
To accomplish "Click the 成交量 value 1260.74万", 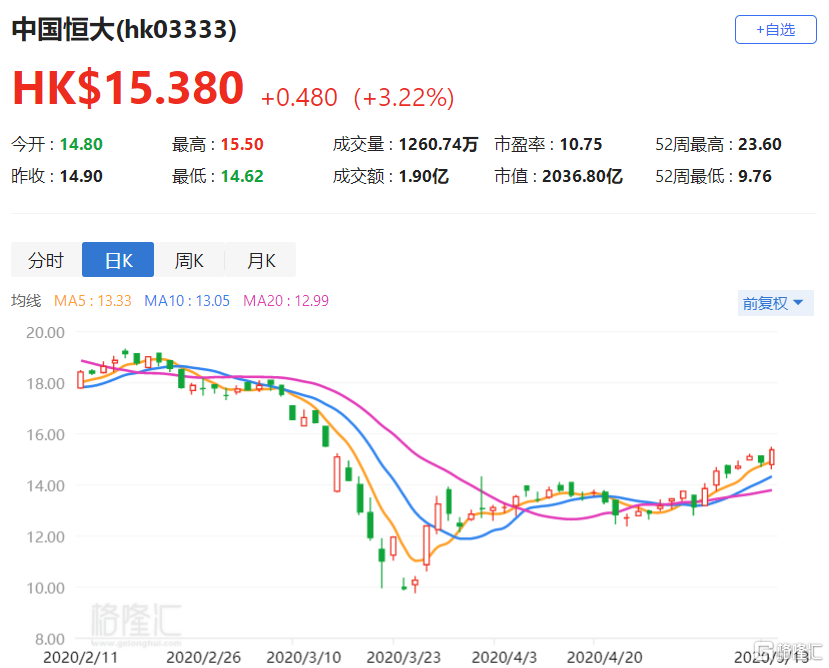I will click(438, 145).
